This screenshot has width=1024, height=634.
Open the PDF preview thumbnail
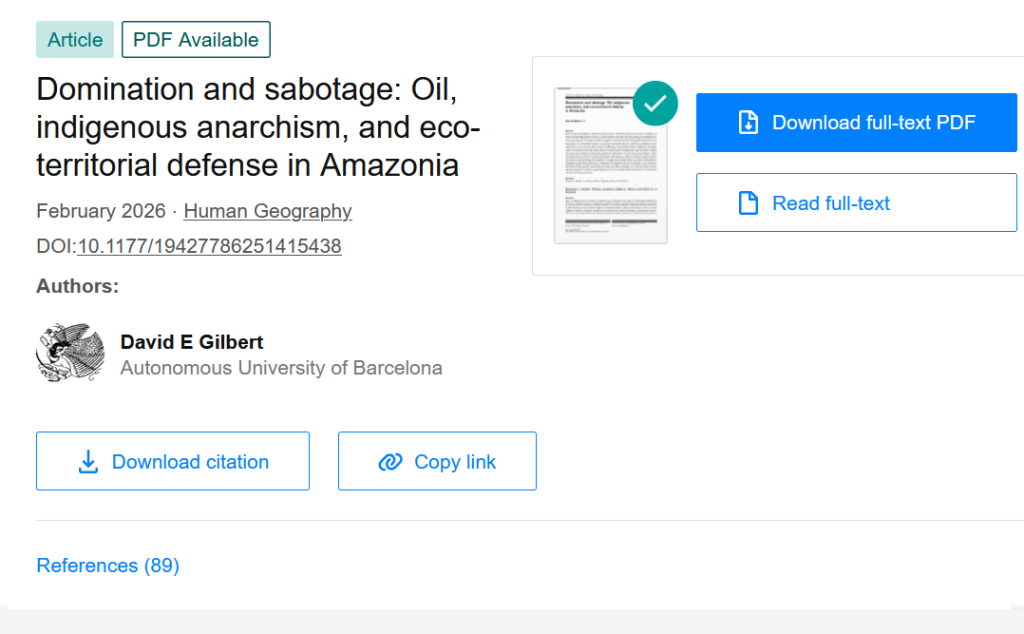click(x=611, y=165)
